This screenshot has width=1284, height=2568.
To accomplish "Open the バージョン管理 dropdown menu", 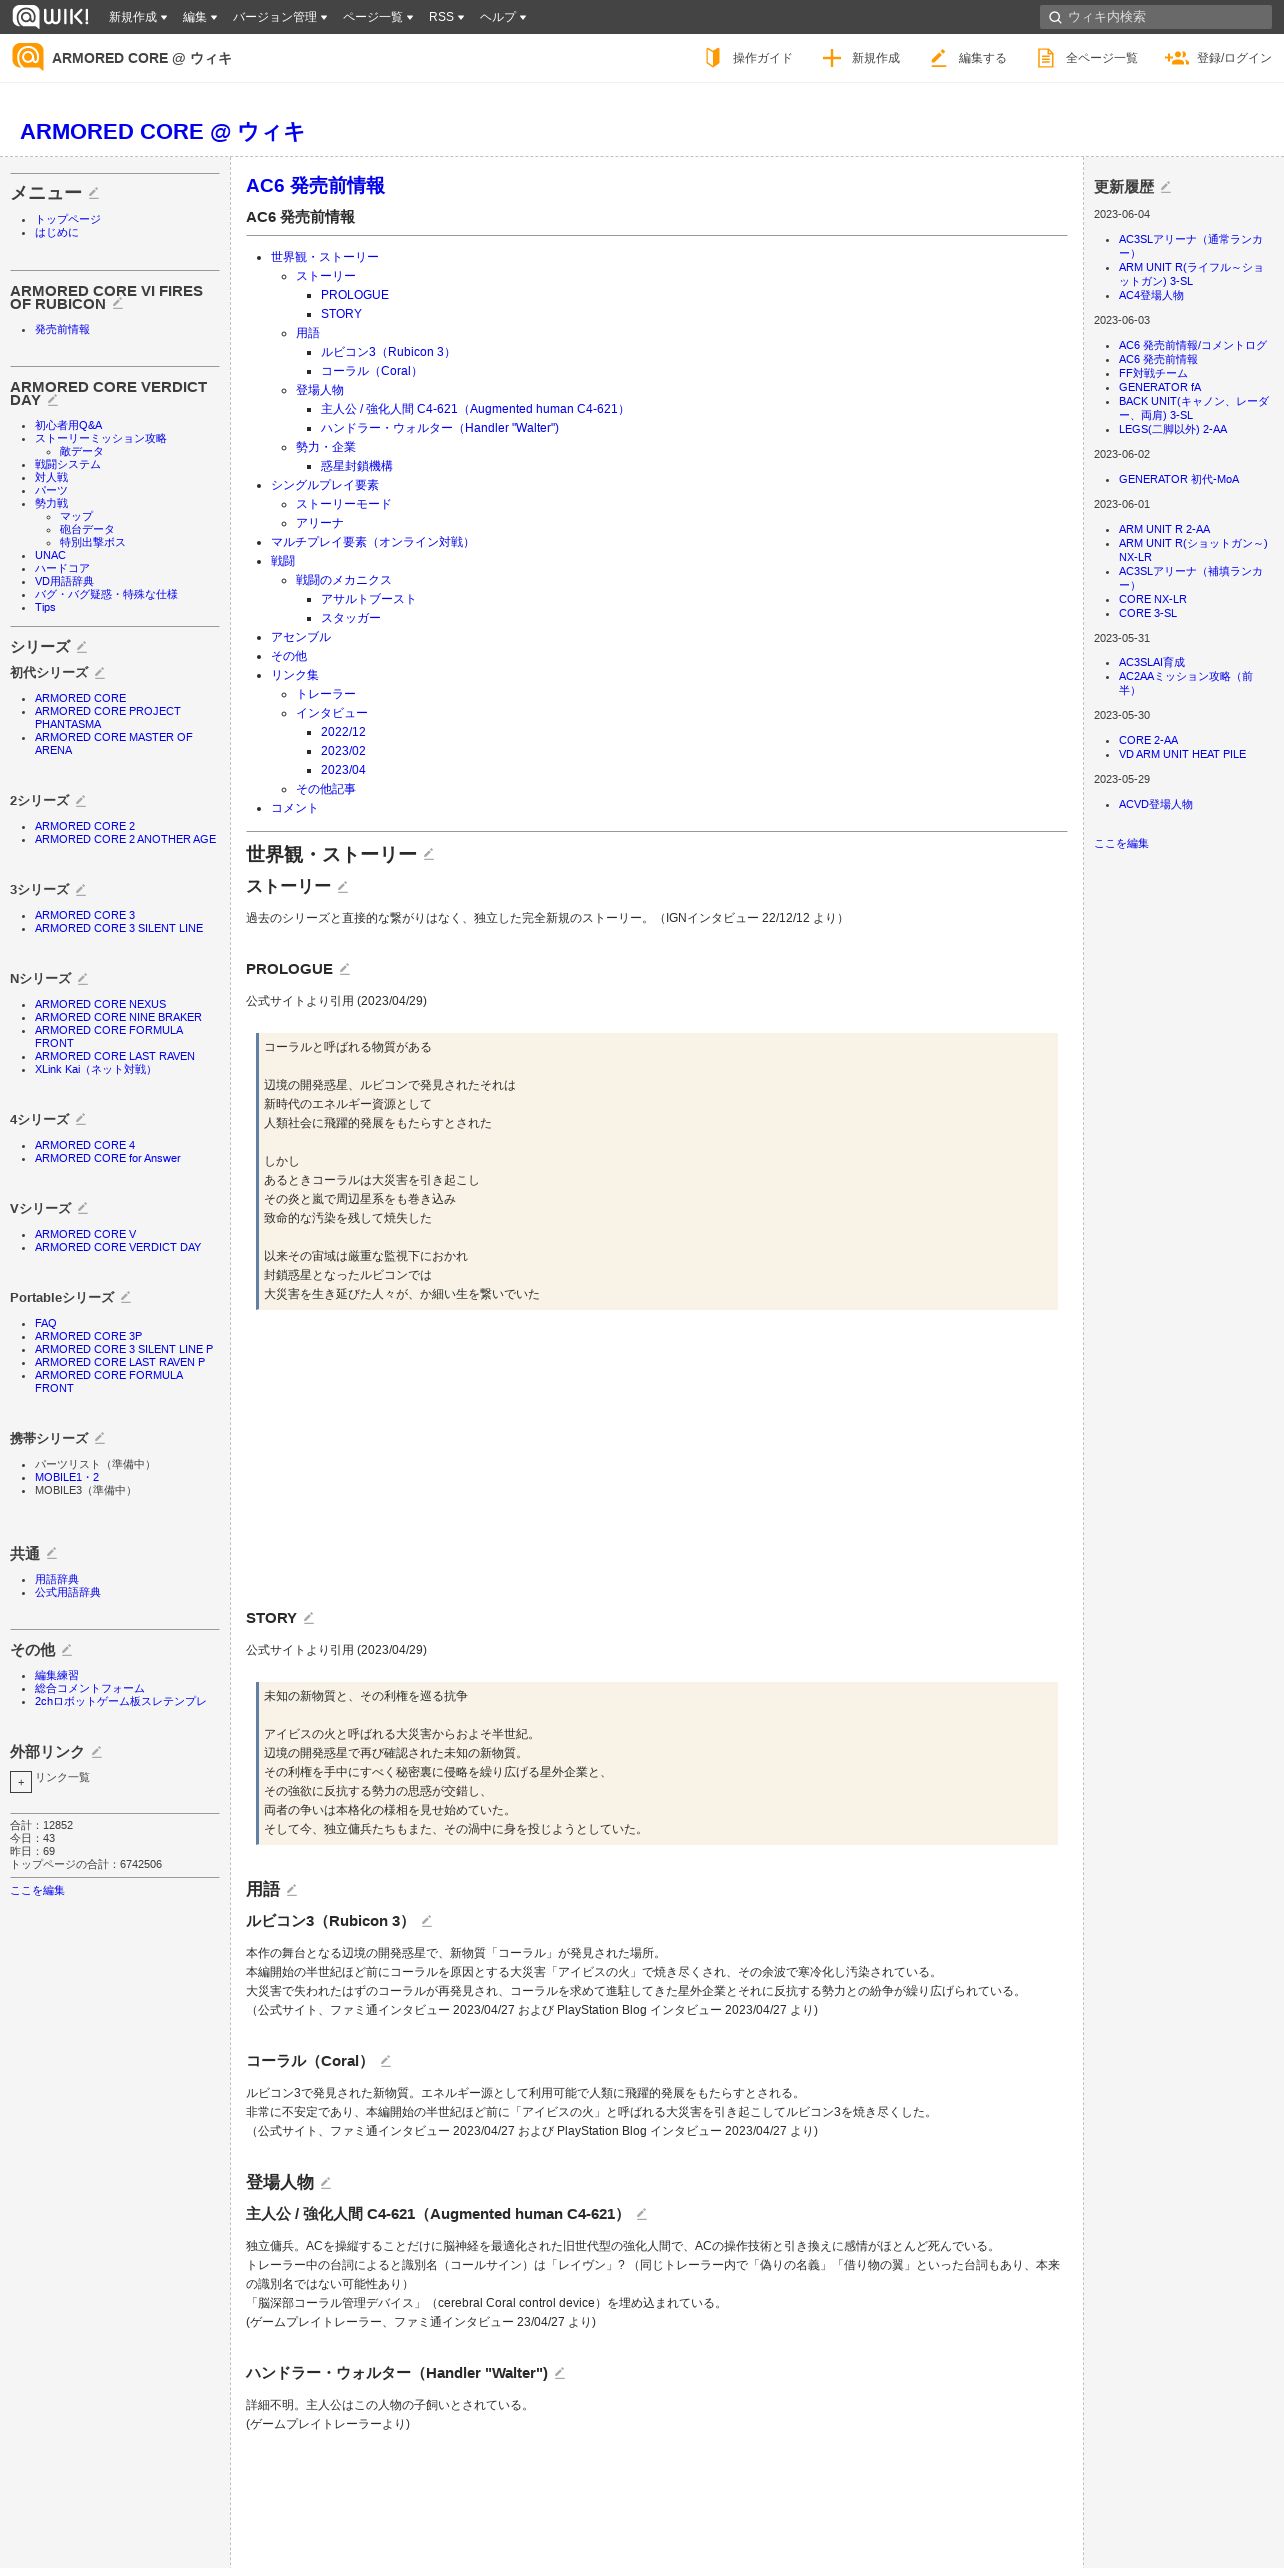I will (280, 17).
